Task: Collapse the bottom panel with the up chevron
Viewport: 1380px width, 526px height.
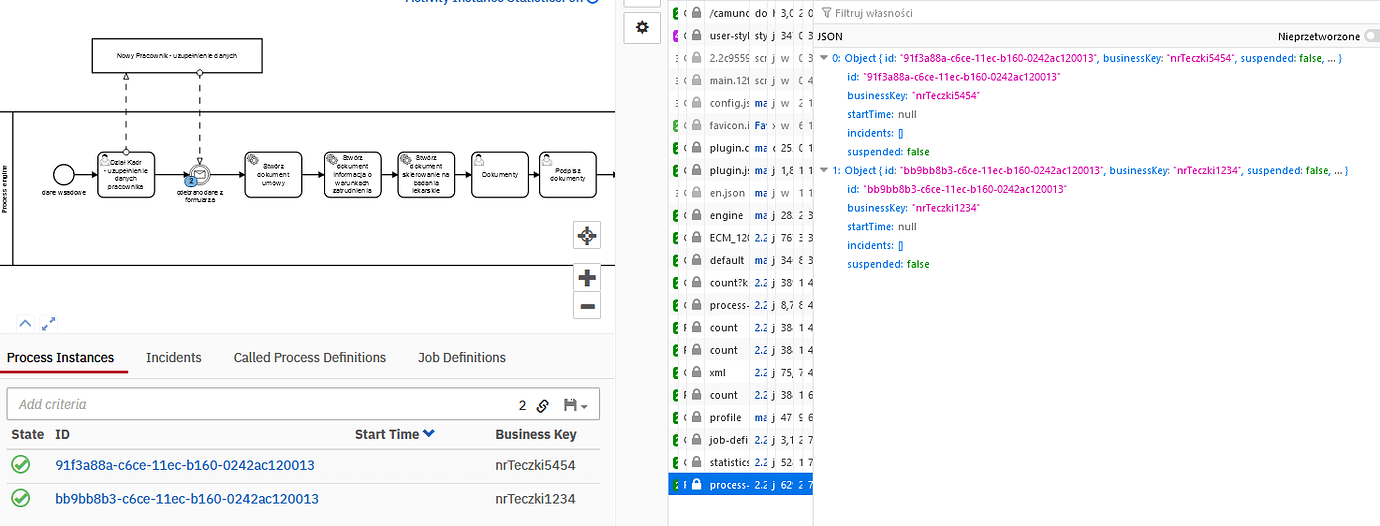Action: [x=25, y=323]
